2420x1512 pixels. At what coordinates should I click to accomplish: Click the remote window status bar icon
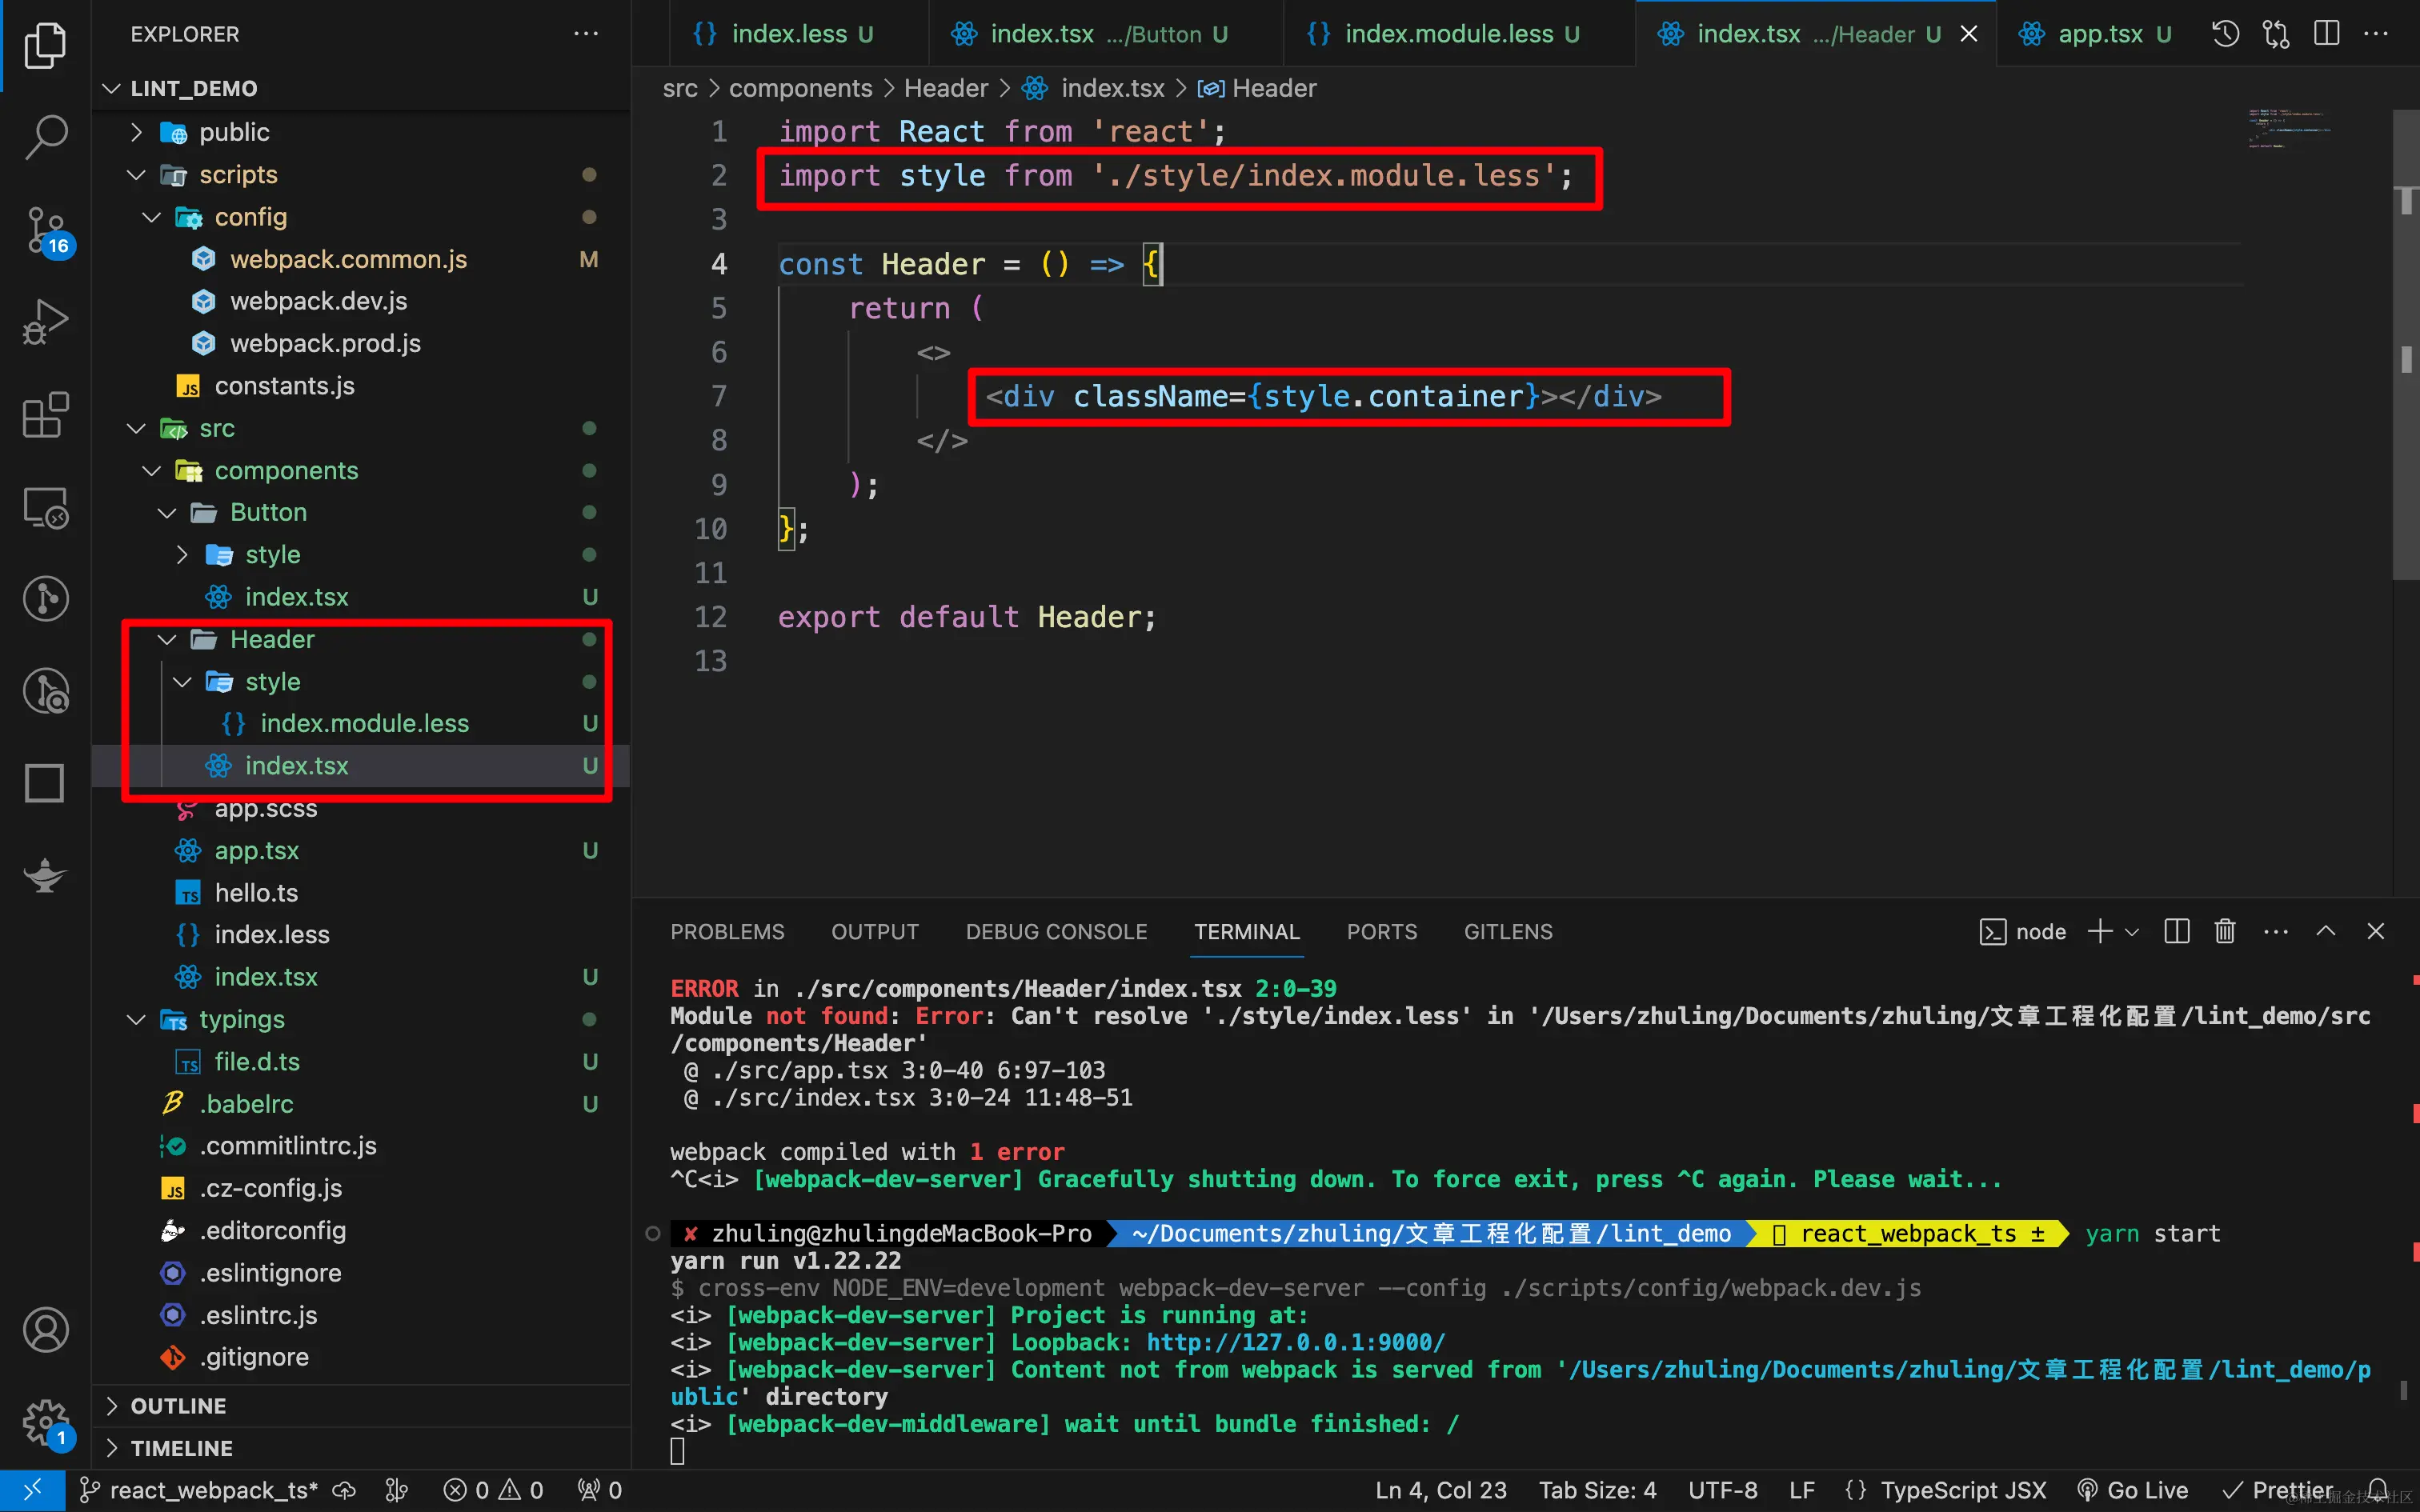[x=33, y=1490]
